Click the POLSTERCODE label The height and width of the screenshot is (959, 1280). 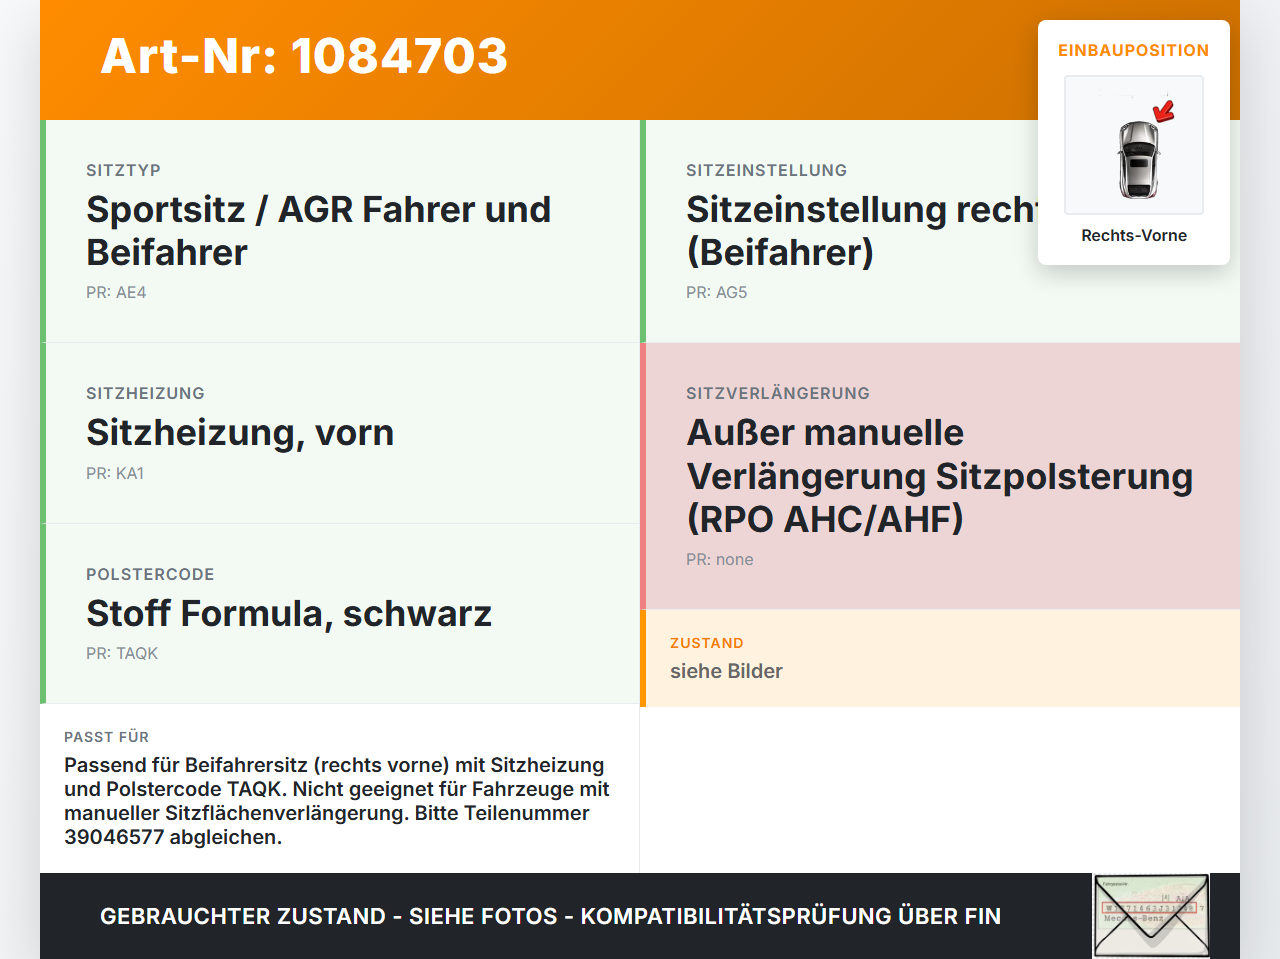point(150,574)
